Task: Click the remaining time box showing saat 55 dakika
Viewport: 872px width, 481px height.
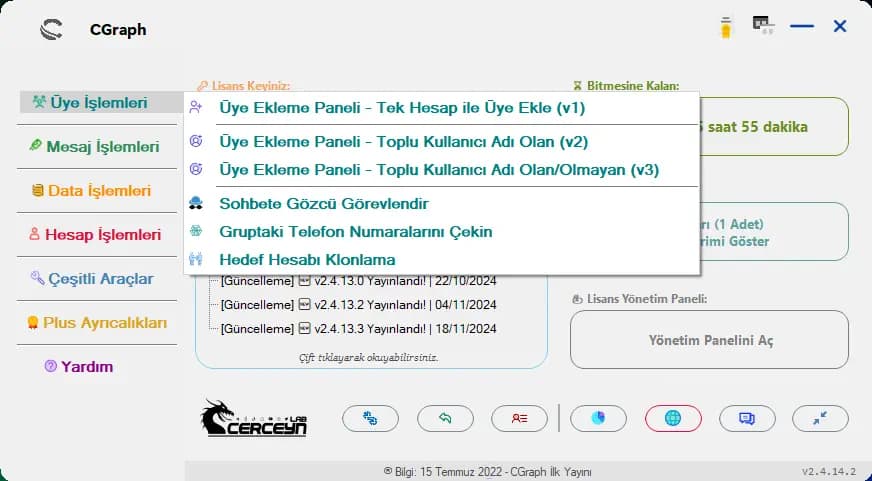Action: point(774,127)
